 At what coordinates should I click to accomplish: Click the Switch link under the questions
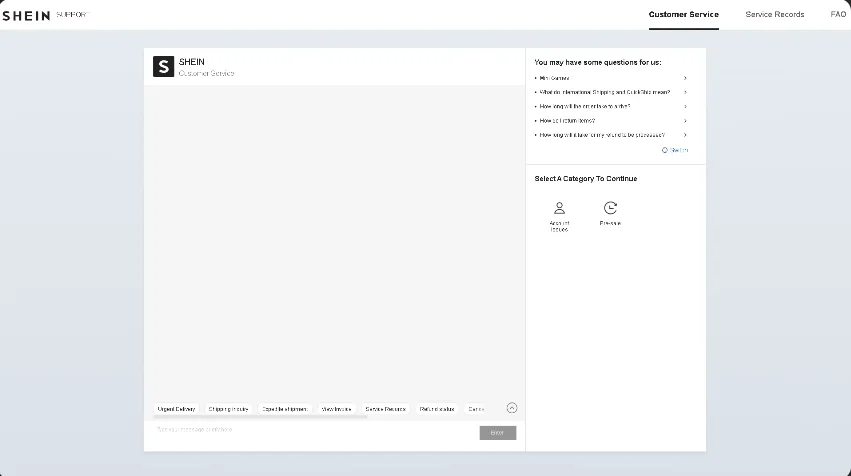(x=679, y=150)
